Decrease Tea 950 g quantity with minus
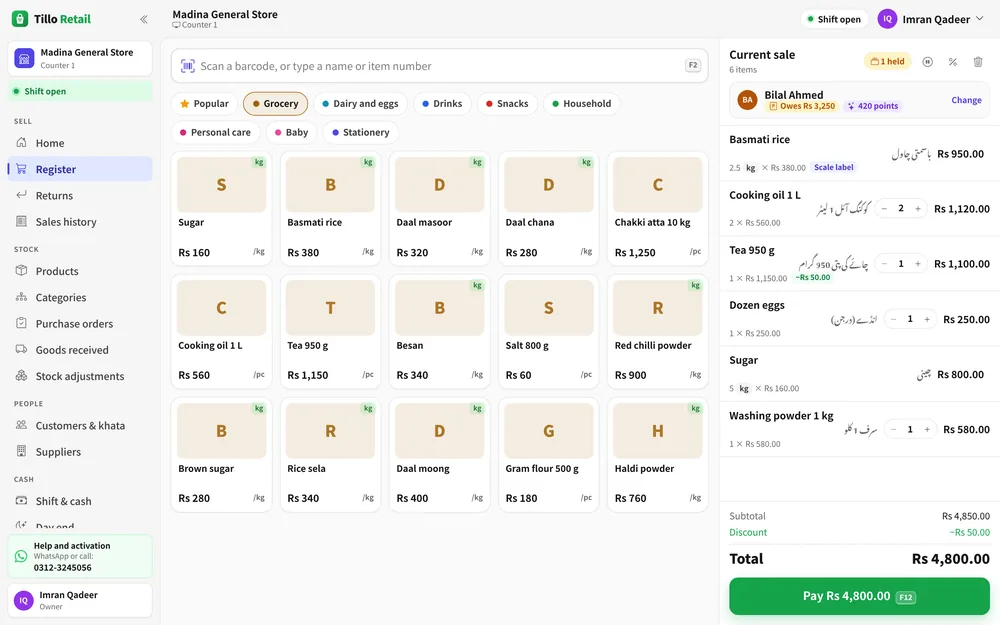This screenshot has height=625, width=1000. (x=884, y=263)
